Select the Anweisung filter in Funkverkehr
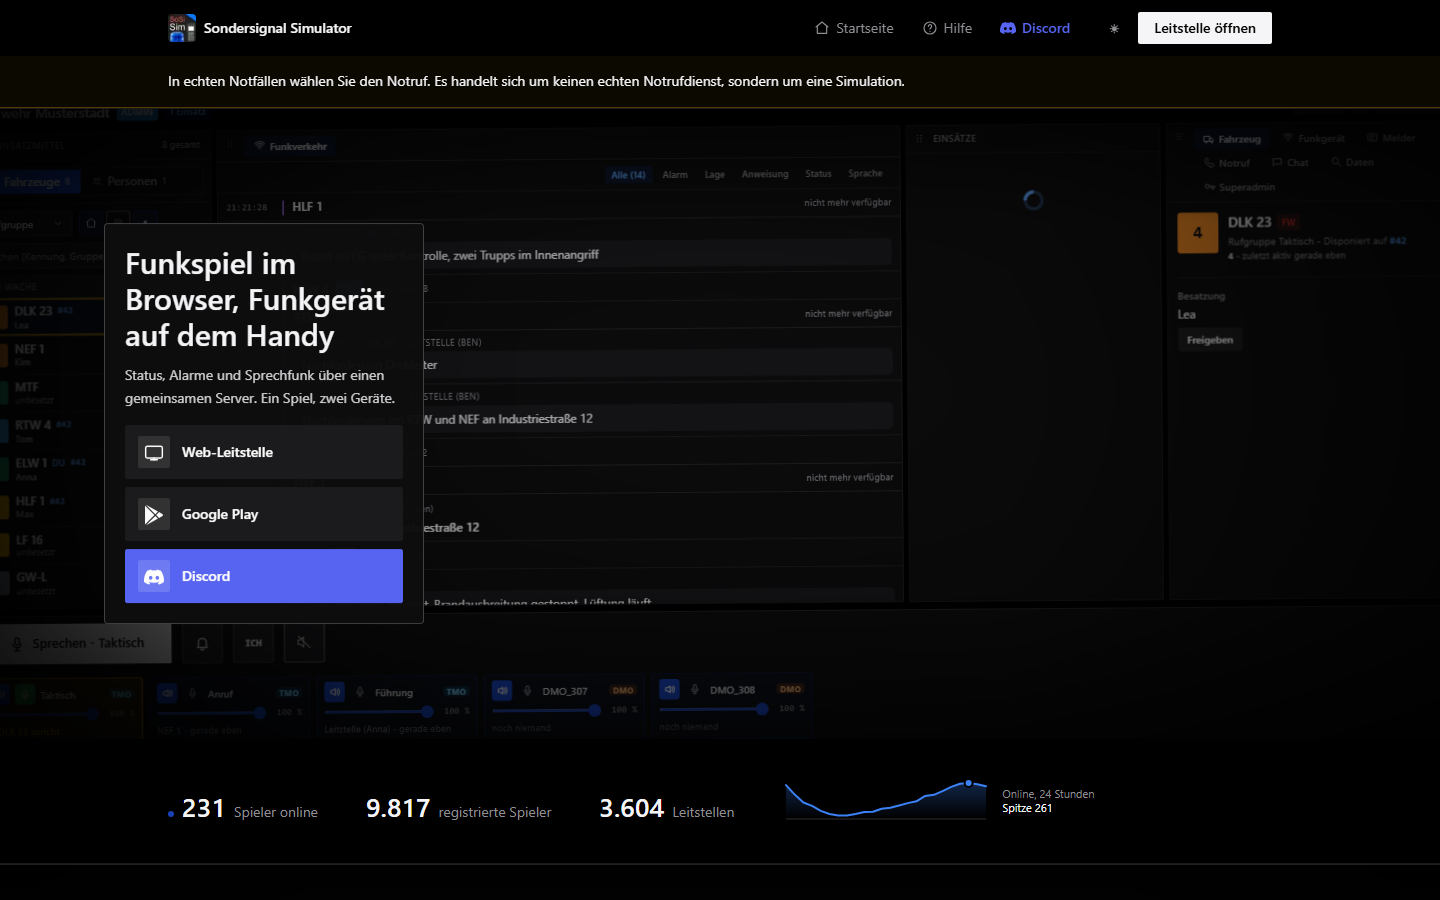The image size is (1440, 900). click(x=765, y=174)
